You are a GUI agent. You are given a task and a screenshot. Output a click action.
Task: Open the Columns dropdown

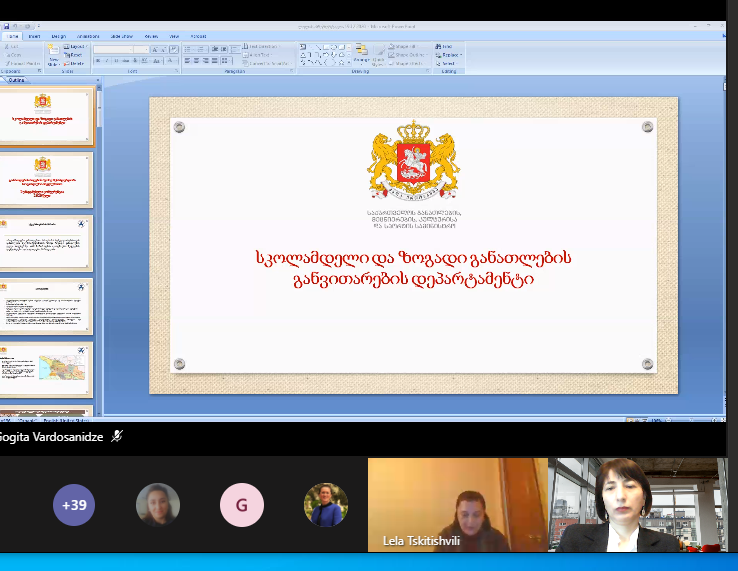click(x=226, y=61)
